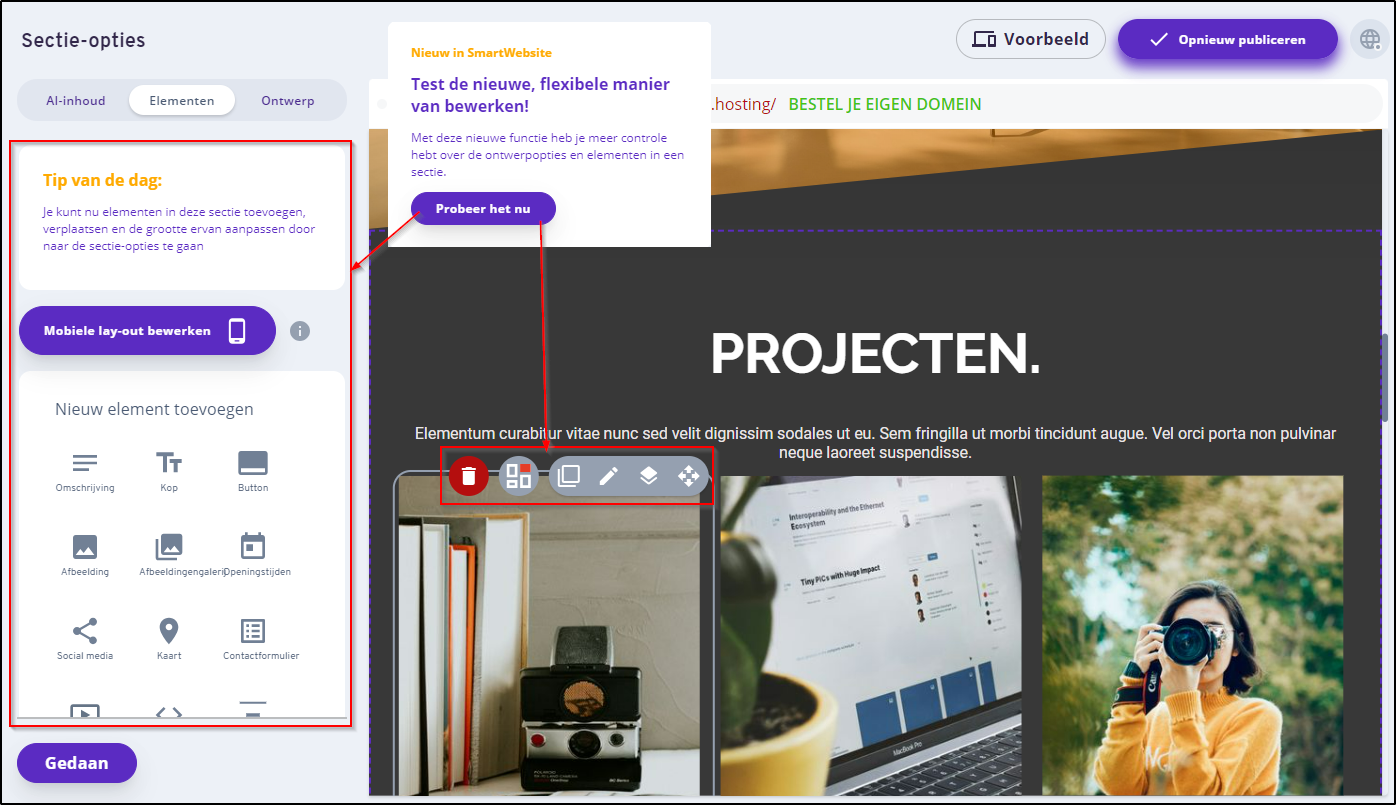Screen dimensions: 1396x805
Task: Insert an Afbeelding image element
Action: pyautogui.click(x=85, y=555)
